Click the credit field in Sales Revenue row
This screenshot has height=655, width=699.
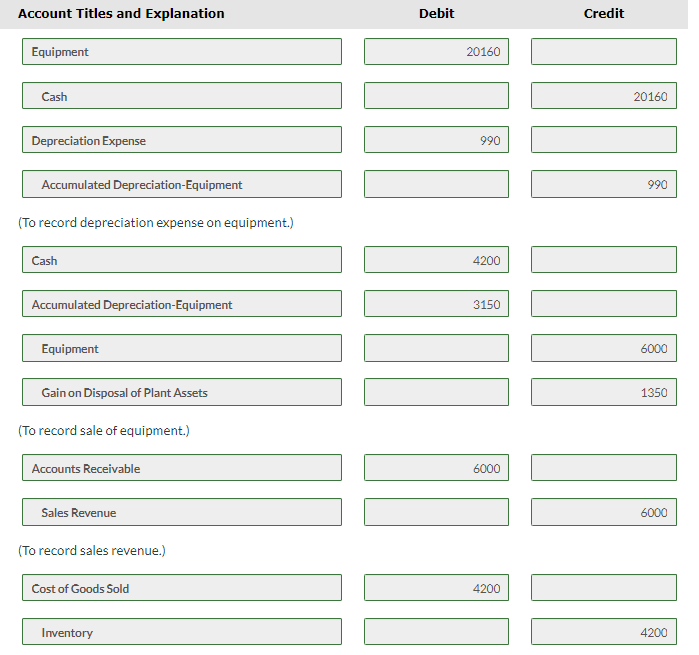[604, 512]
